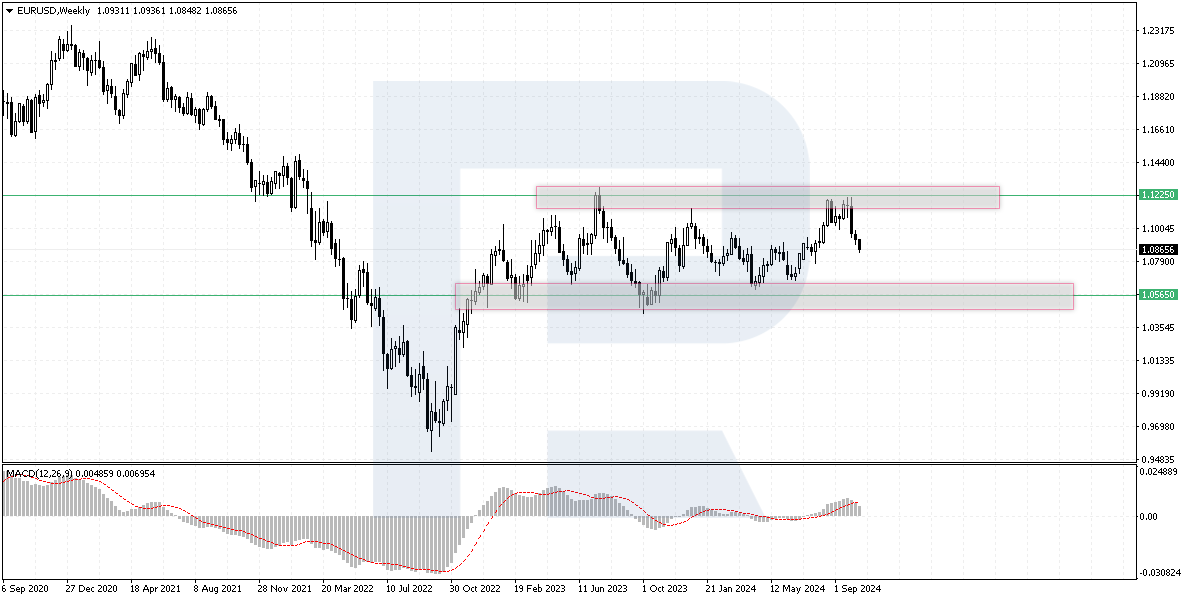Click the 1 Sep 2024 date label

[x=858, y=587]
